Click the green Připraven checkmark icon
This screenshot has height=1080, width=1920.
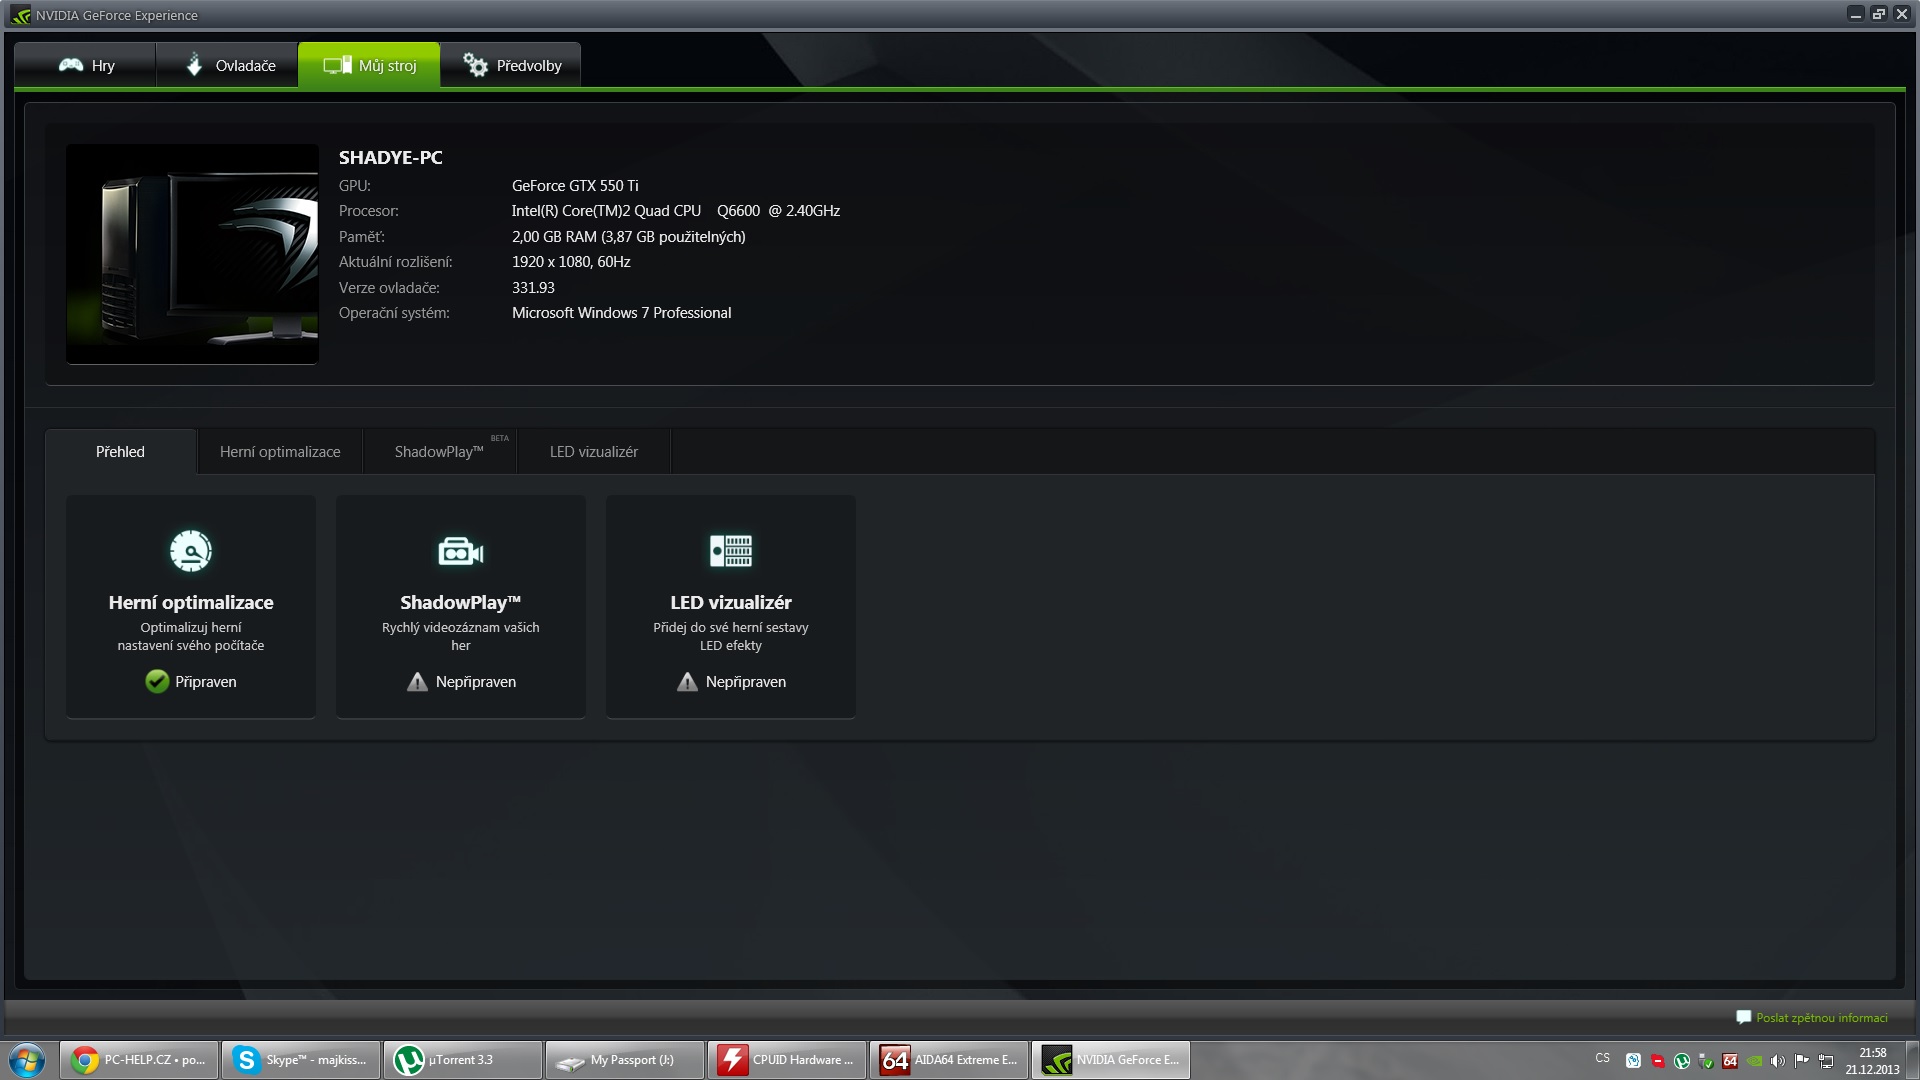pos(157,681)
